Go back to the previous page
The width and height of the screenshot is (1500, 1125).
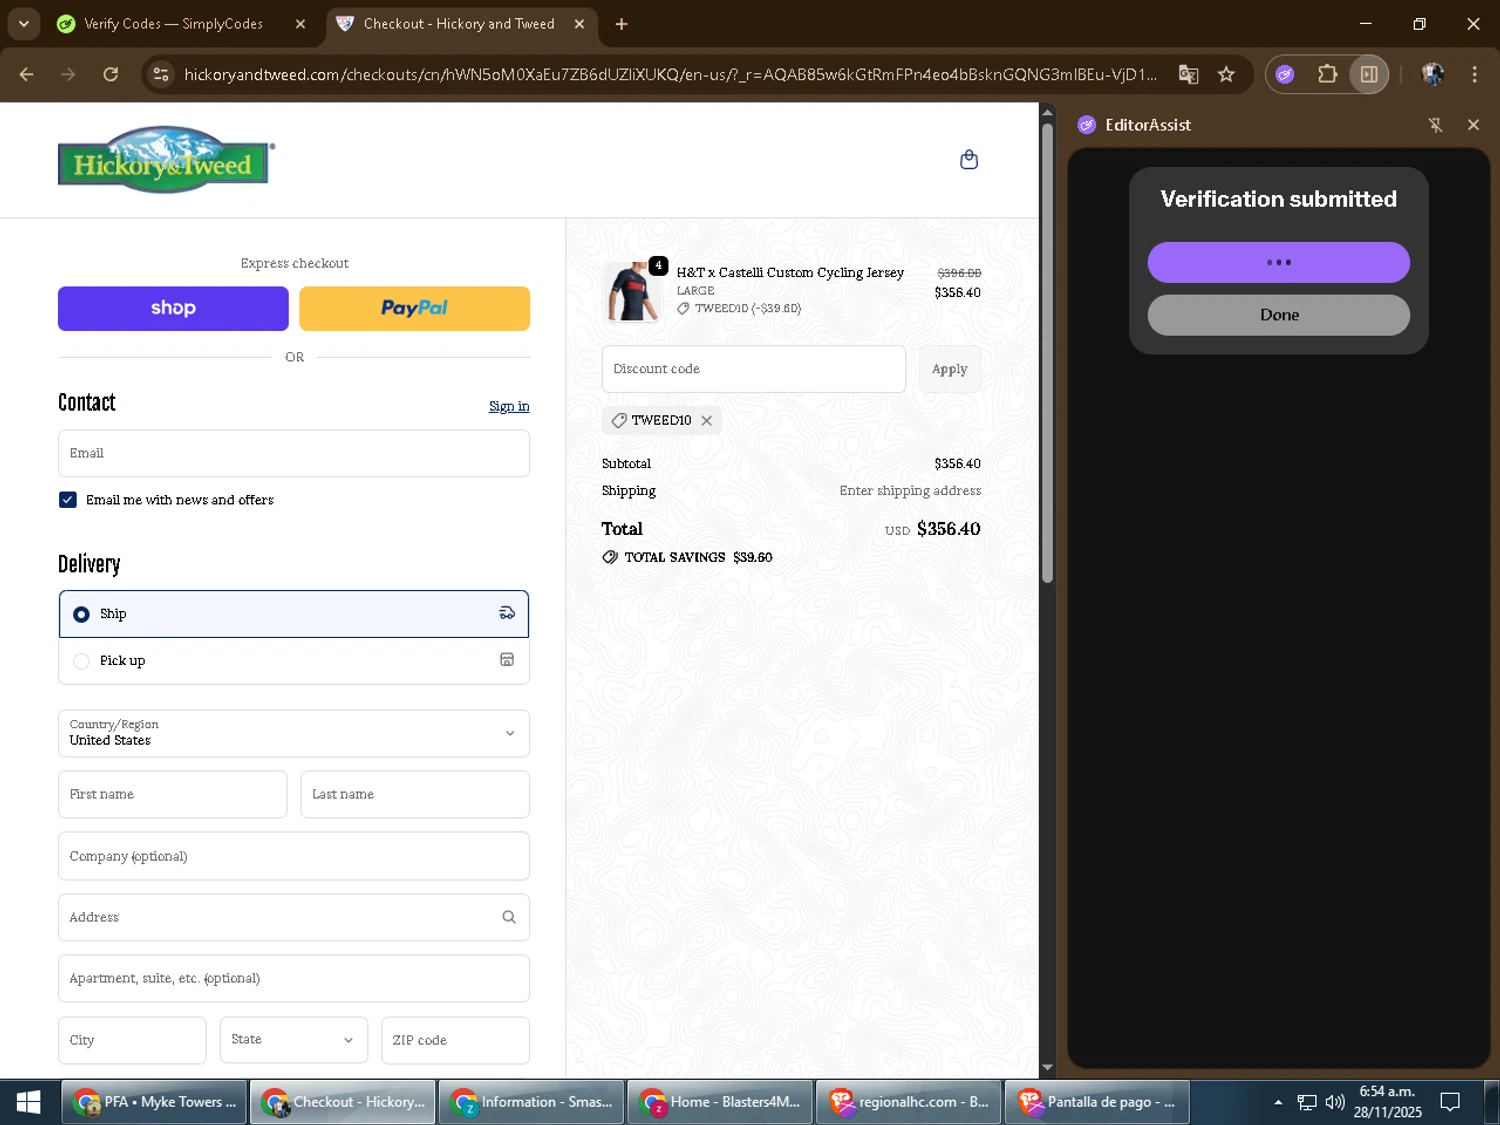(27, 74)
